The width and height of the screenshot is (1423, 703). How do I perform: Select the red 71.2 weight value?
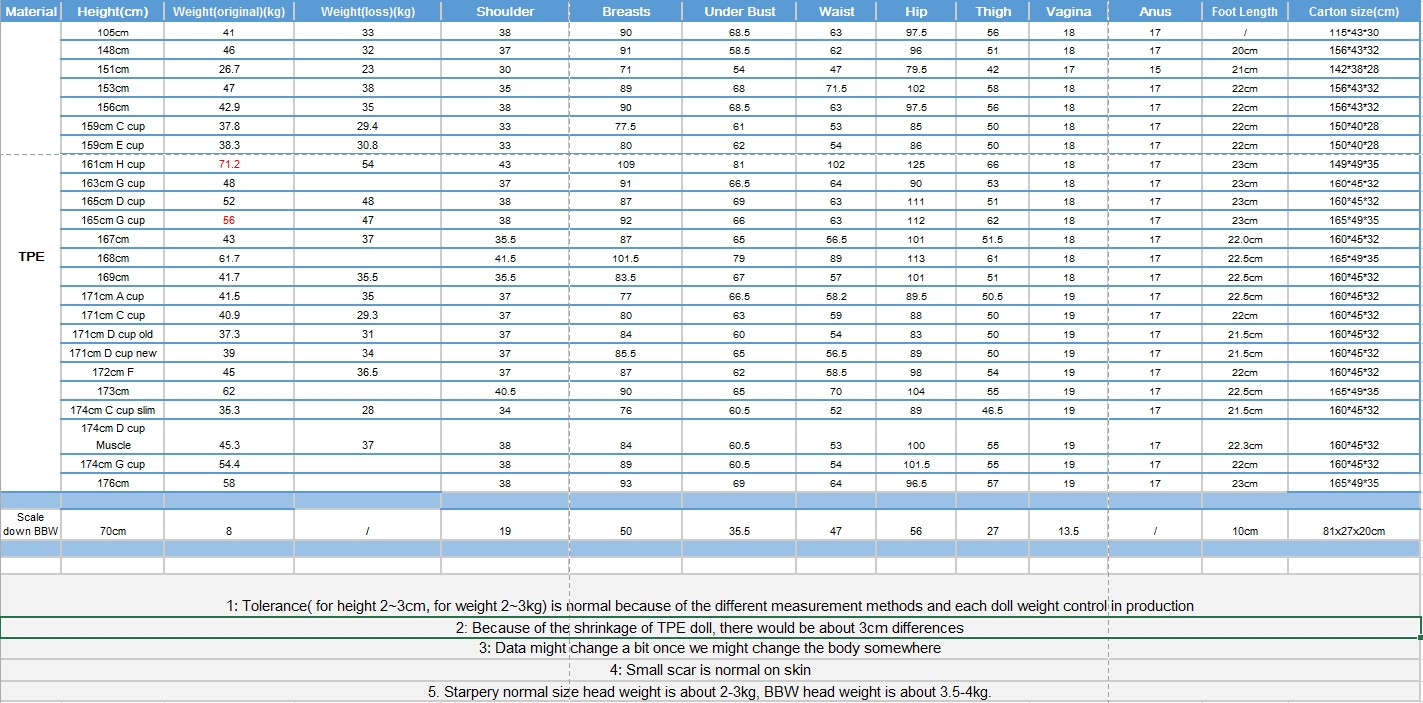coord(229,164)
